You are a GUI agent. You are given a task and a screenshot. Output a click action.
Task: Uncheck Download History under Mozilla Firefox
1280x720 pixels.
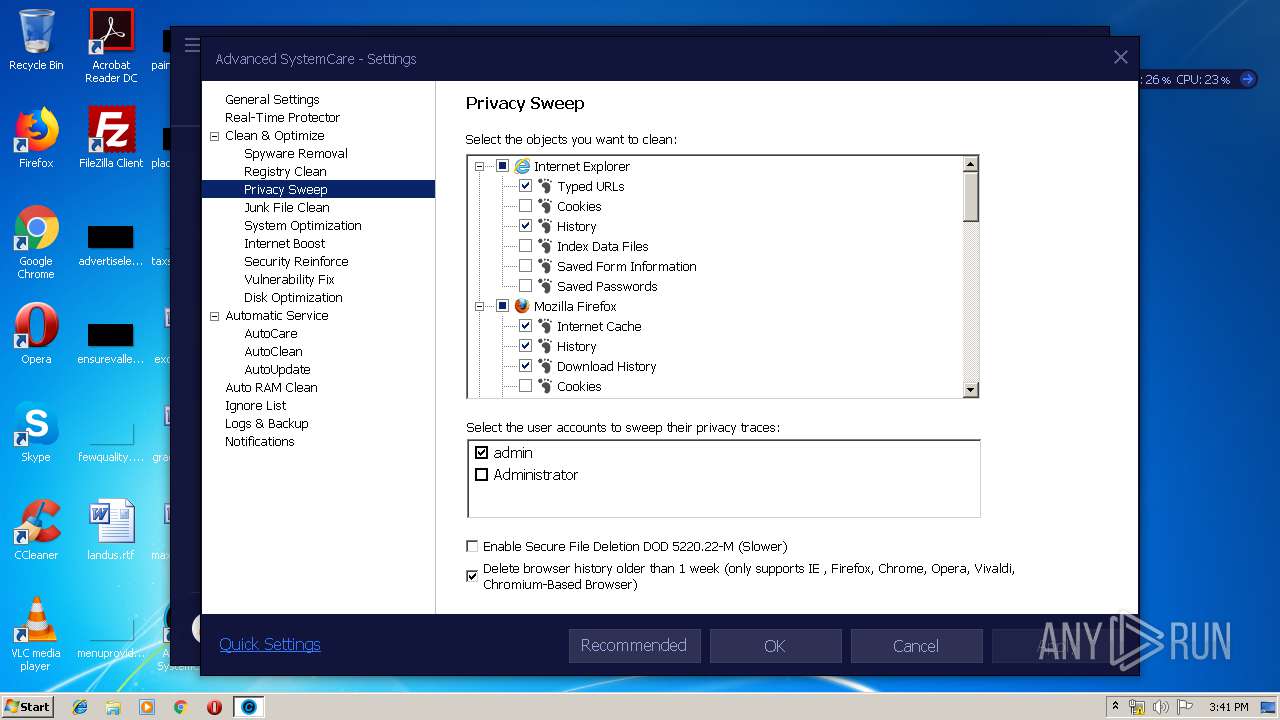[525, 366]
